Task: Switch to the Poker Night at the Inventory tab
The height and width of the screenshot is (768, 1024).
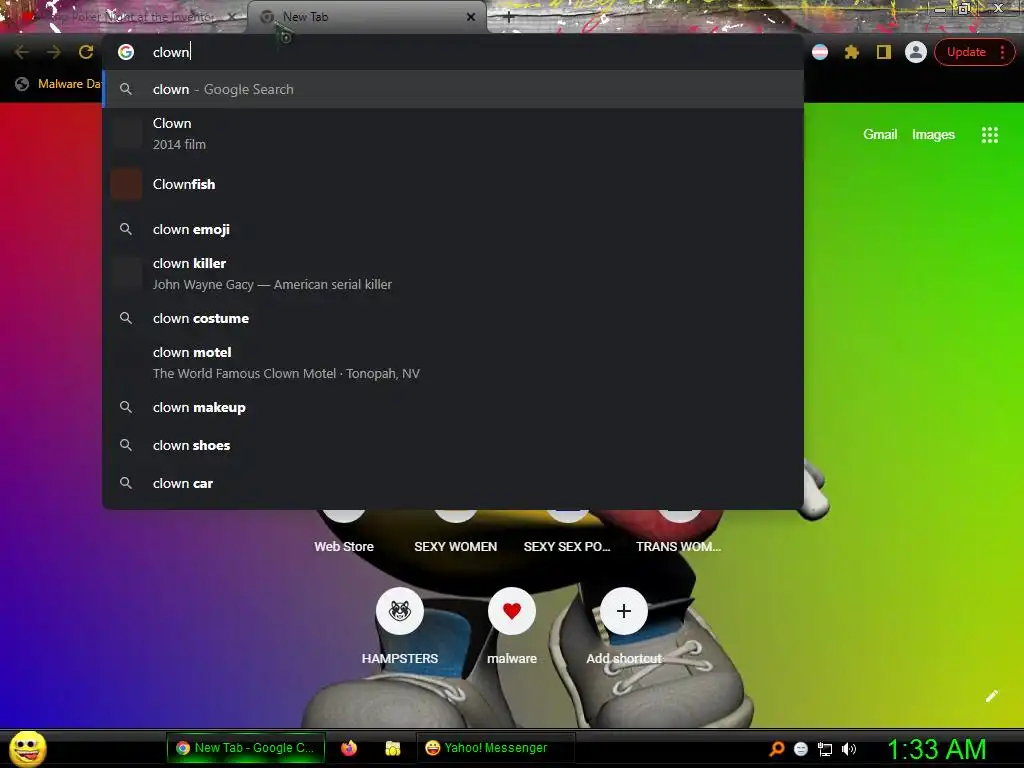Action: [x=124, y=17]
